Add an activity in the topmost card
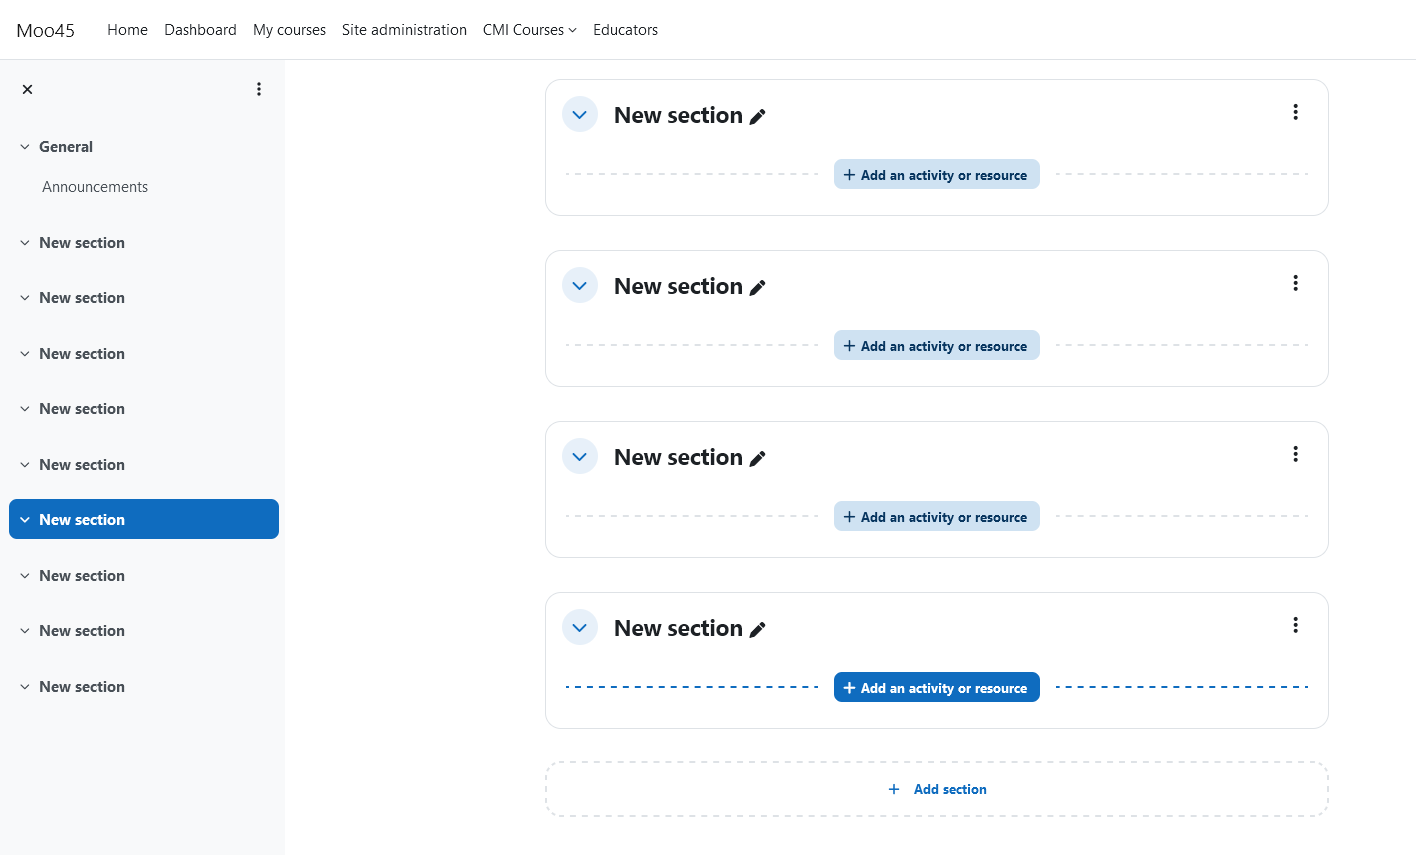This screenshot has height=855, width=1416. (937, 175)
